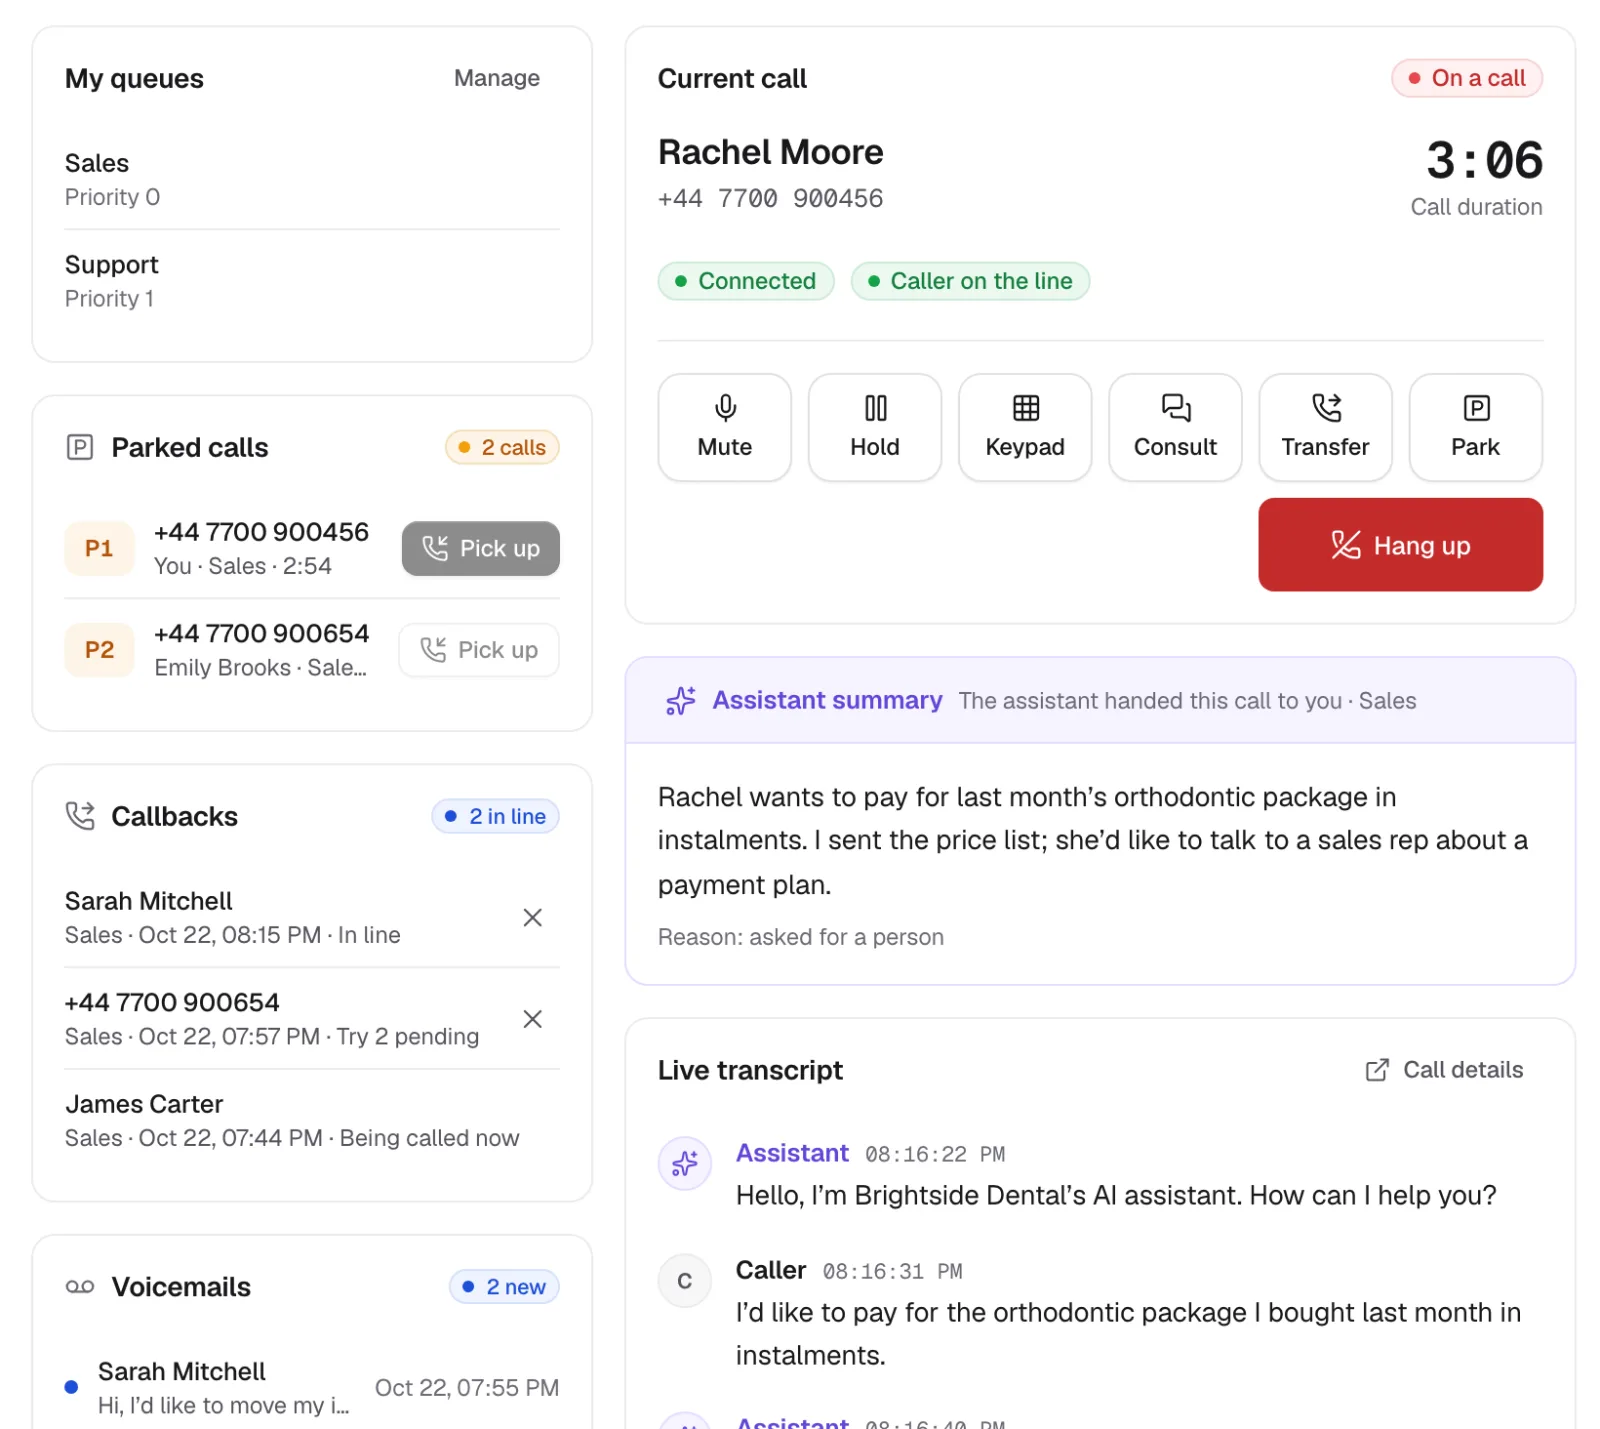Click the Voicemails tape icon
Image resolution: width=1600 pixels, height=1429 pixels.
(x=80, y=1287)
